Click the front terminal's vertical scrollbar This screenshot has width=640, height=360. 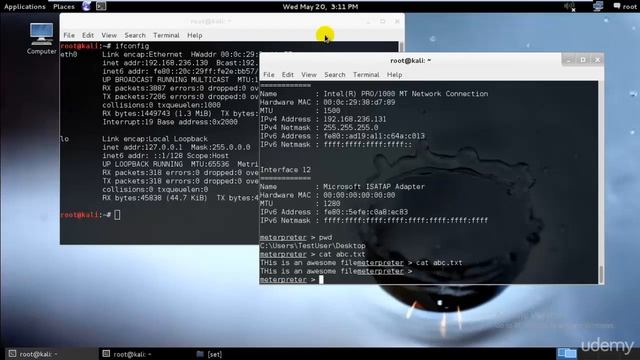601,182
